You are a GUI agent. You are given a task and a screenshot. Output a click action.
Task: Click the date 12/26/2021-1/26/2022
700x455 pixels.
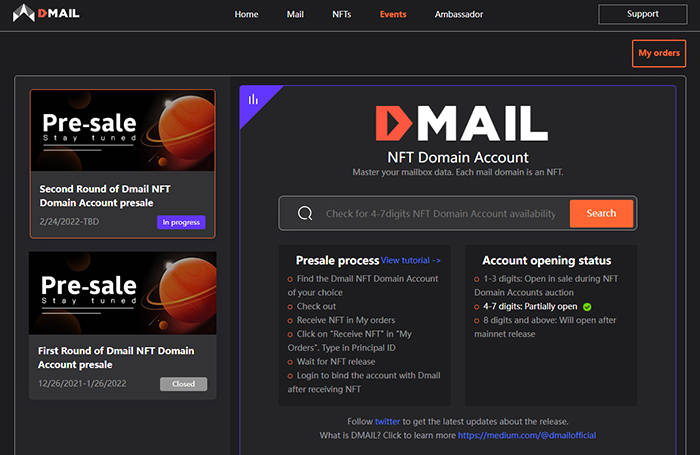[82, 384]
